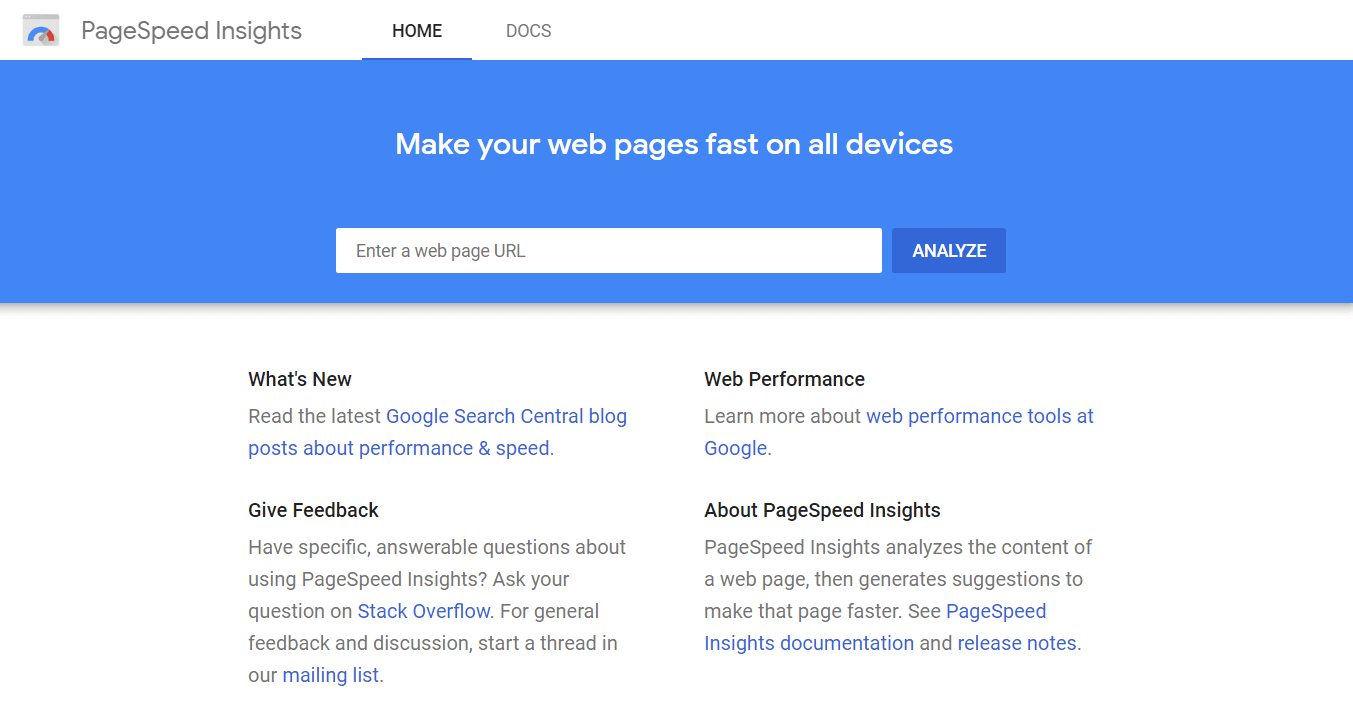This screenshot has width=1353, height=720.
Task: Click the About PageSpeed Insights heading
Action: click(822, 510)
